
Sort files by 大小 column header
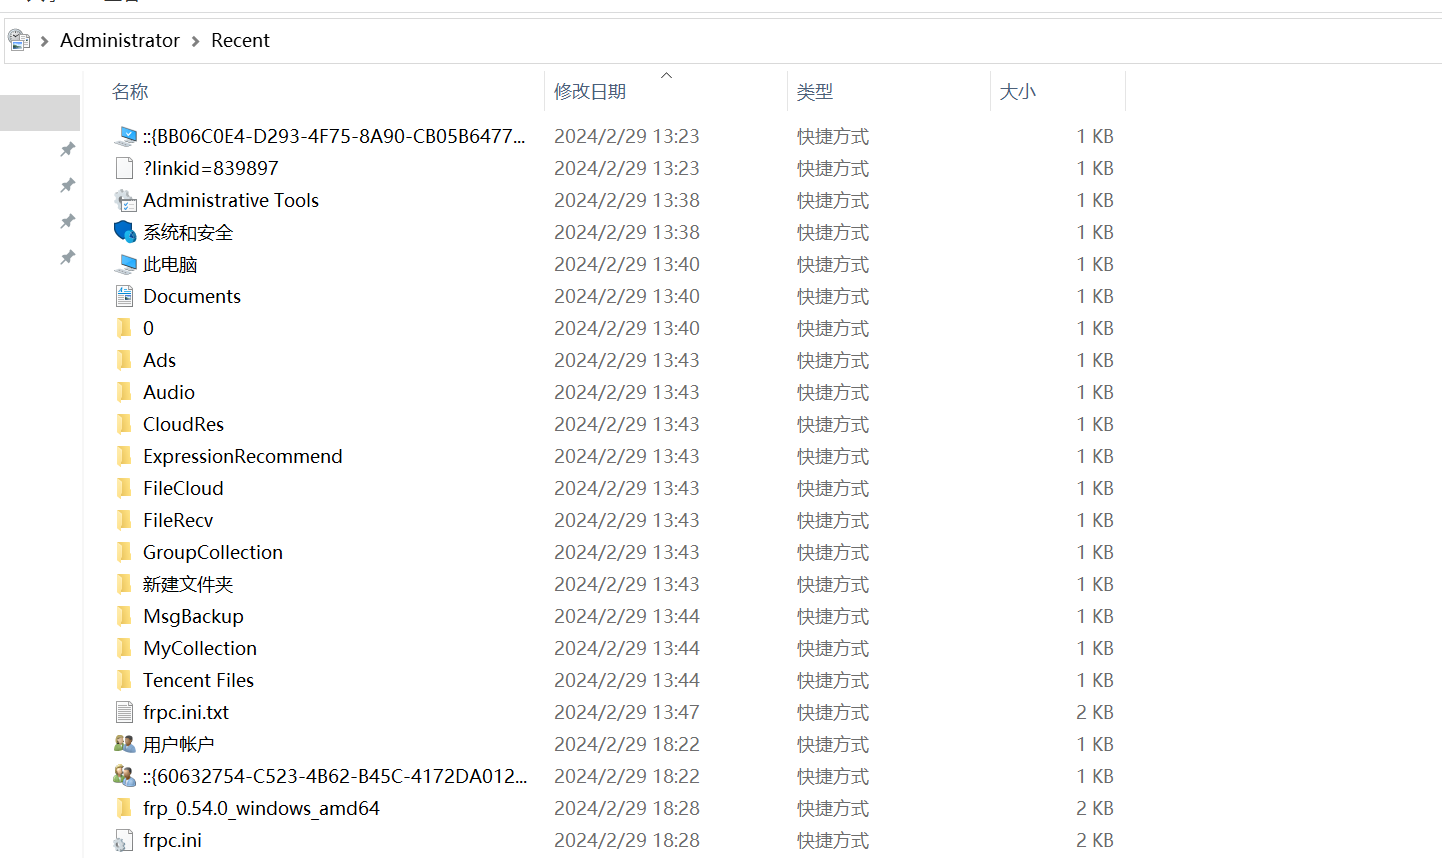point(1017,92)
